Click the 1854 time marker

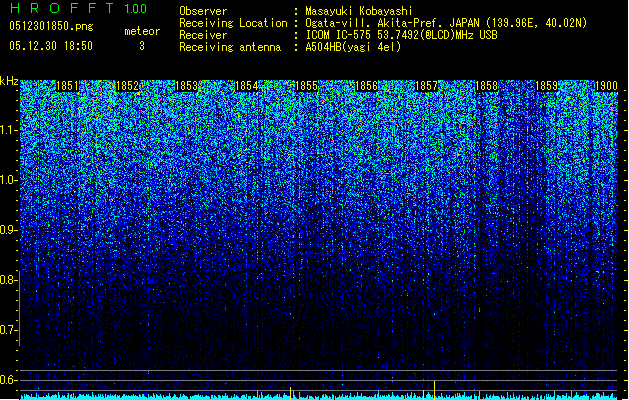[246, 86]
